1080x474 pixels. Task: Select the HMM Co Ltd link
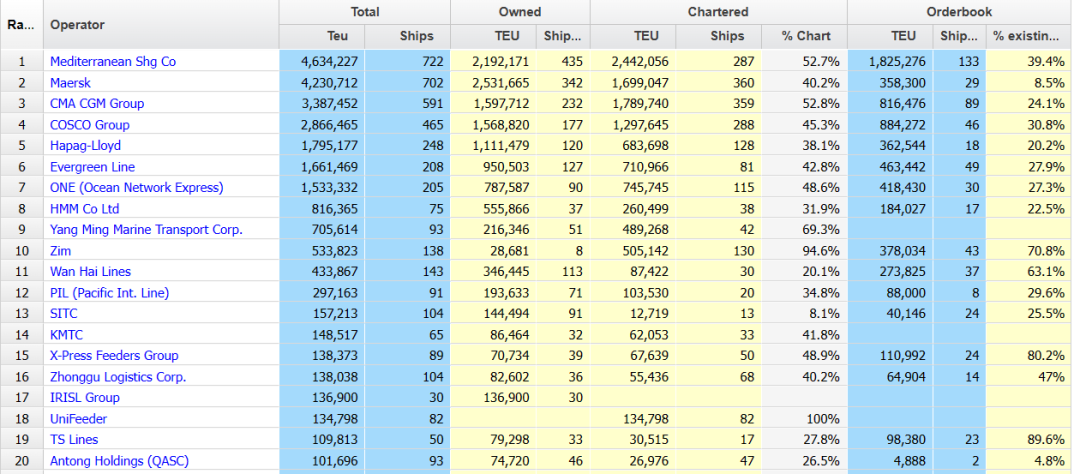point(85,209)
